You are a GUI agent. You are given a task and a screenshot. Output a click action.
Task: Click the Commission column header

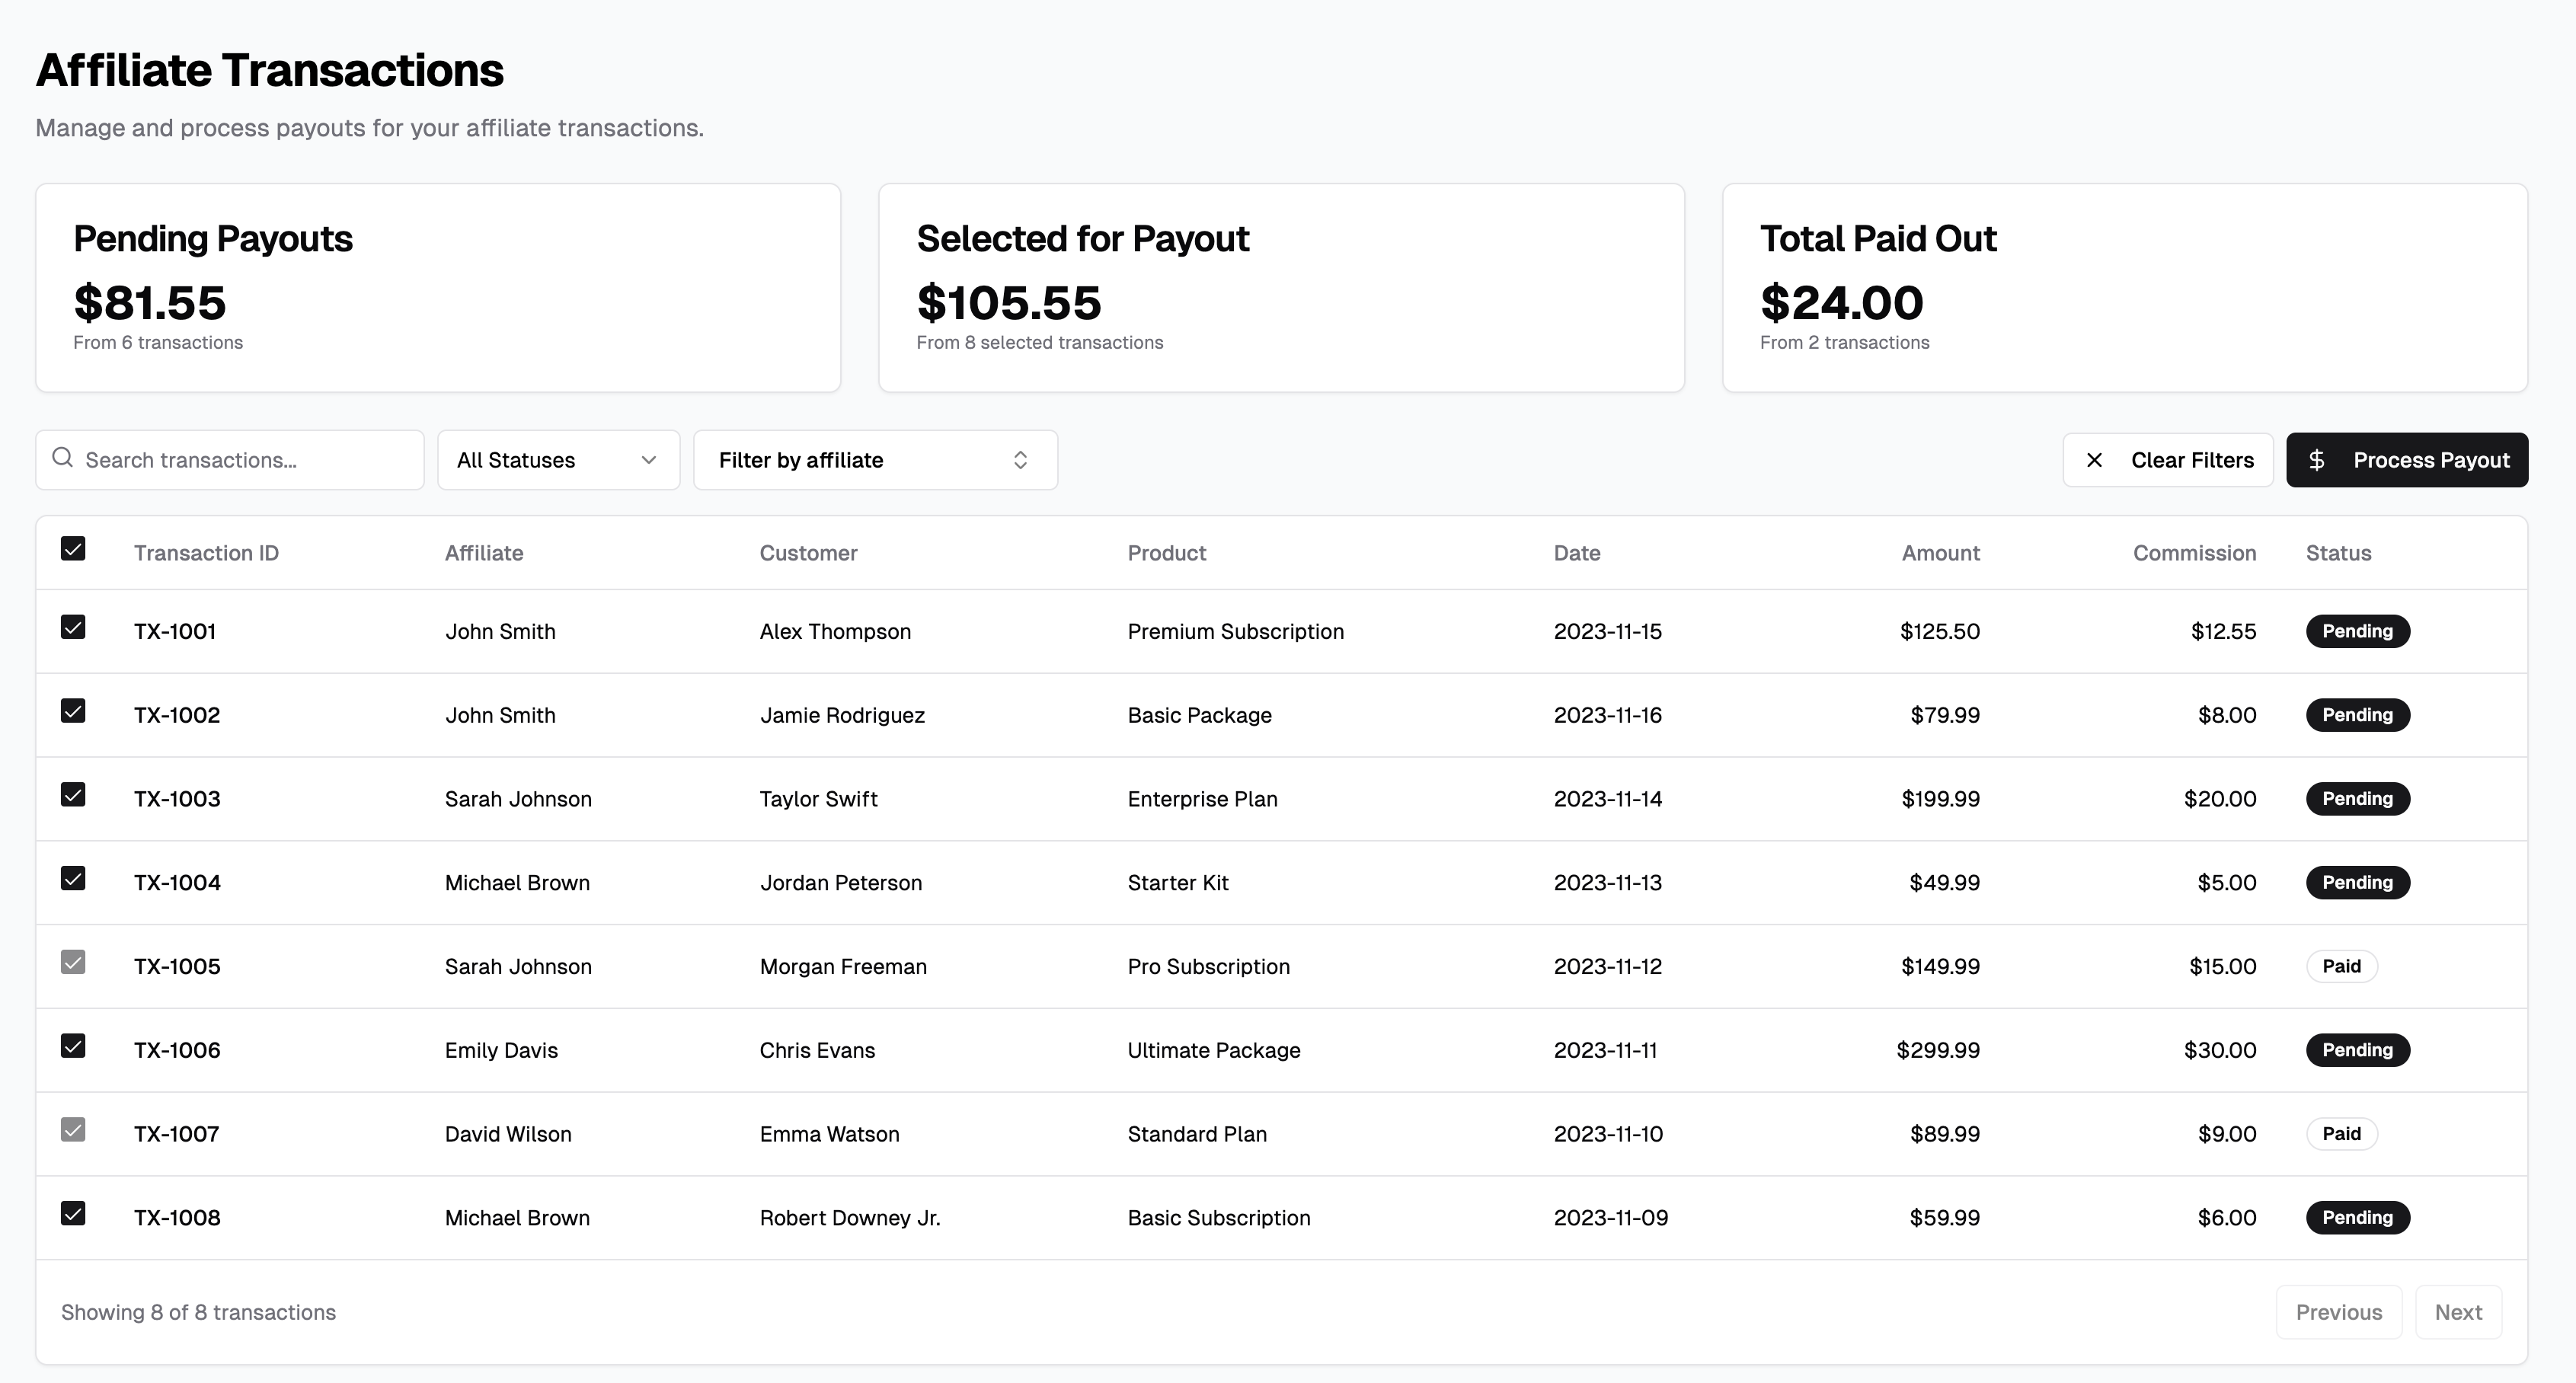(2194, 553)
